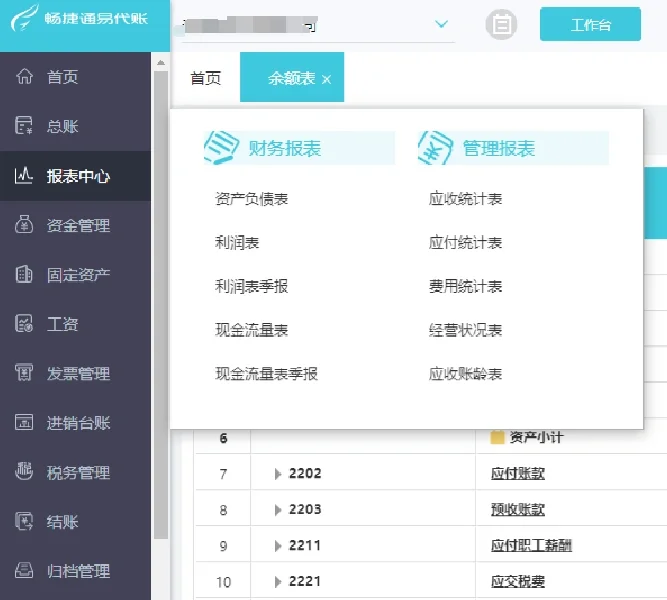Image resolution: width=667 pixels, height=600 pixels.
Task: Click the 管理报表 document icon
Action: click(x=436, y=148)
